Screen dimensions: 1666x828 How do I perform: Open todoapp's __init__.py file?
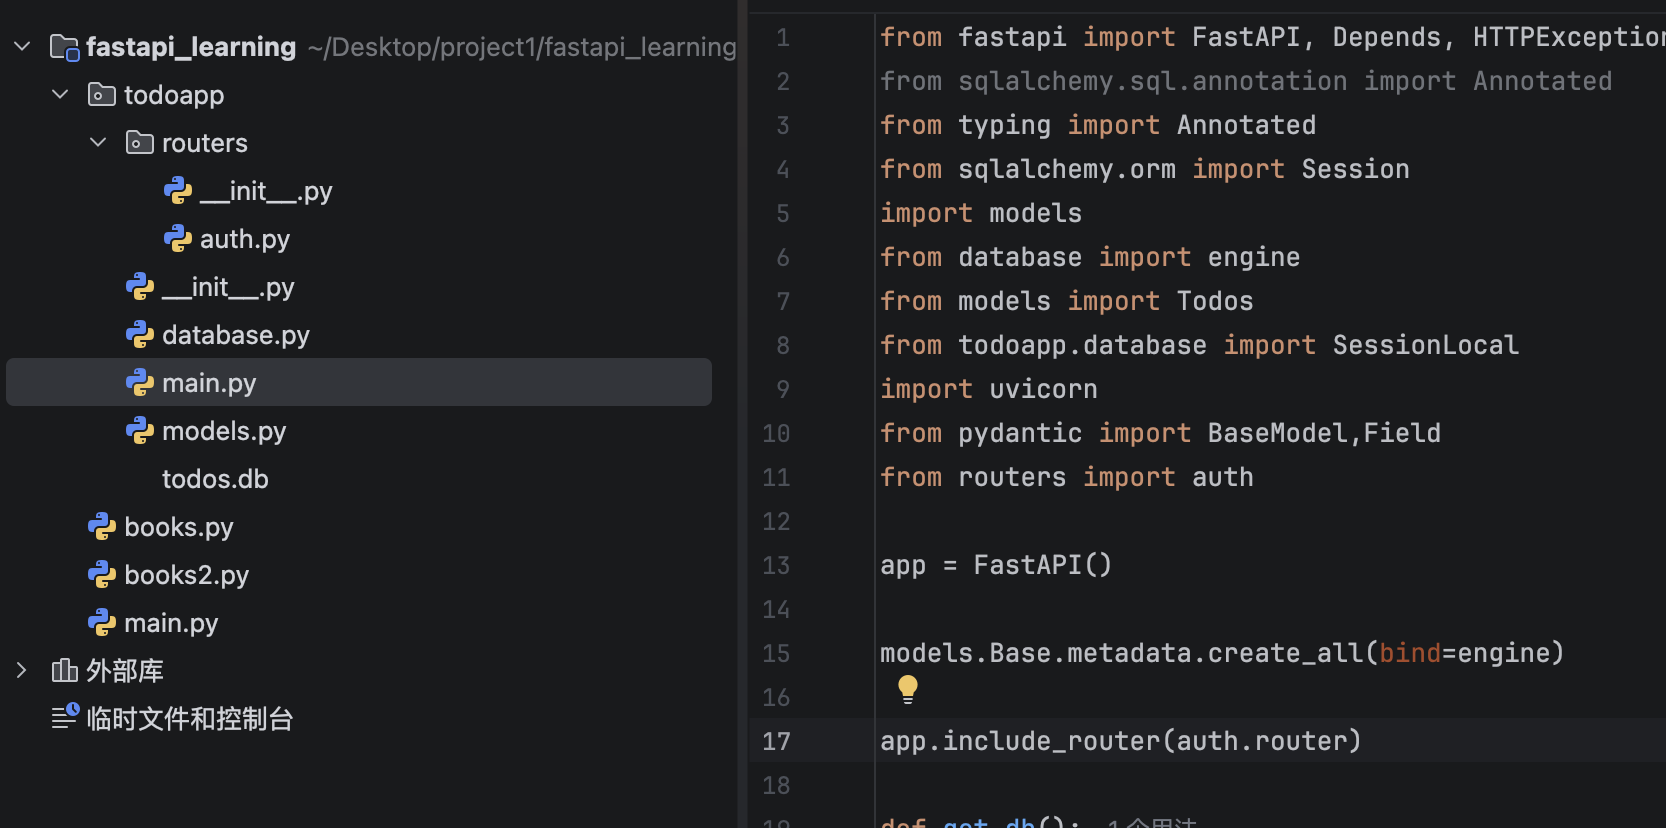click(228, 287)
